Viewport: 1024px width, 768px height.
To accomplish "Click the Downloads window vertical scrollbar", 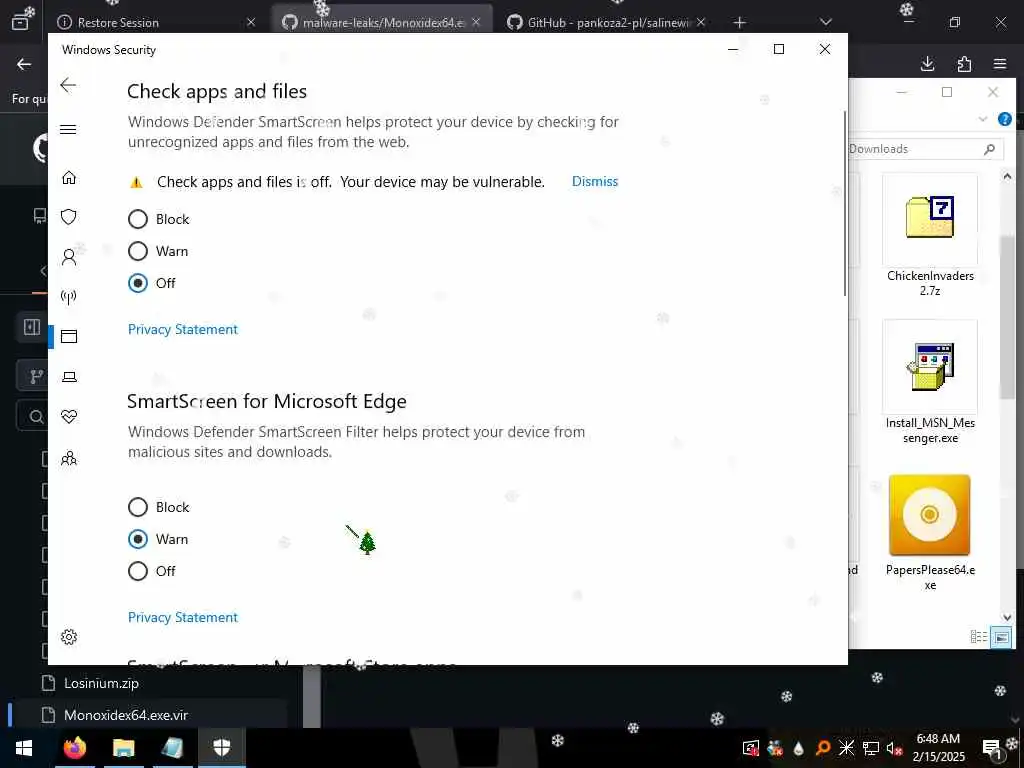I will tap(1007, 317).
